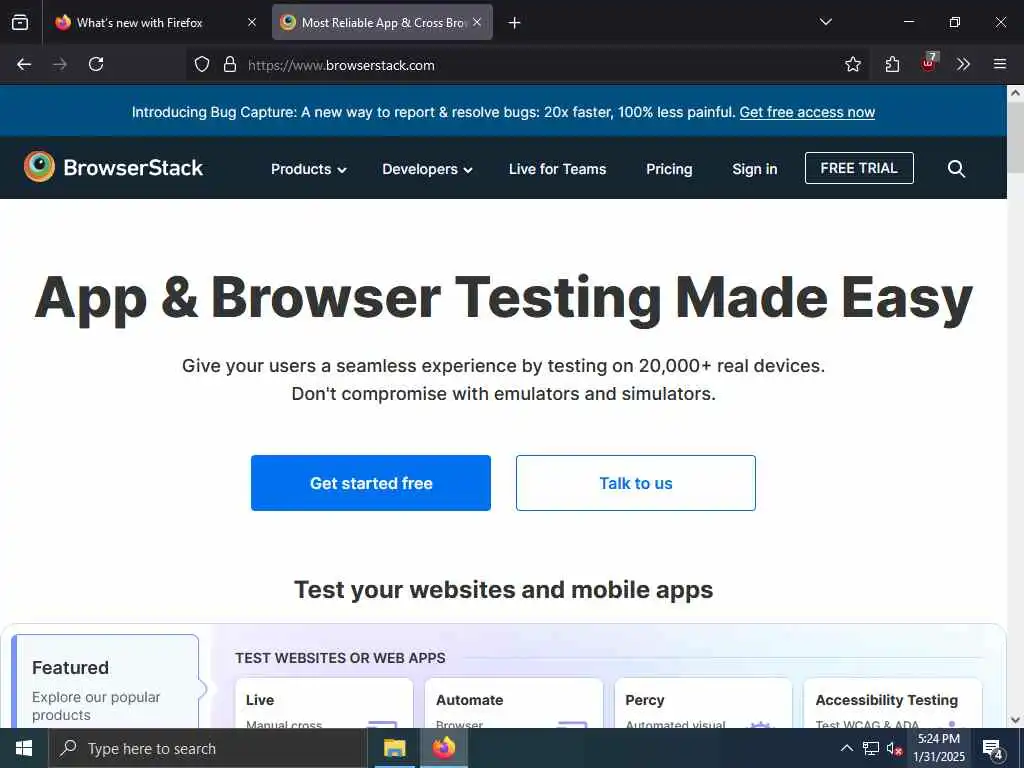Reload the current page

point(96,64)
